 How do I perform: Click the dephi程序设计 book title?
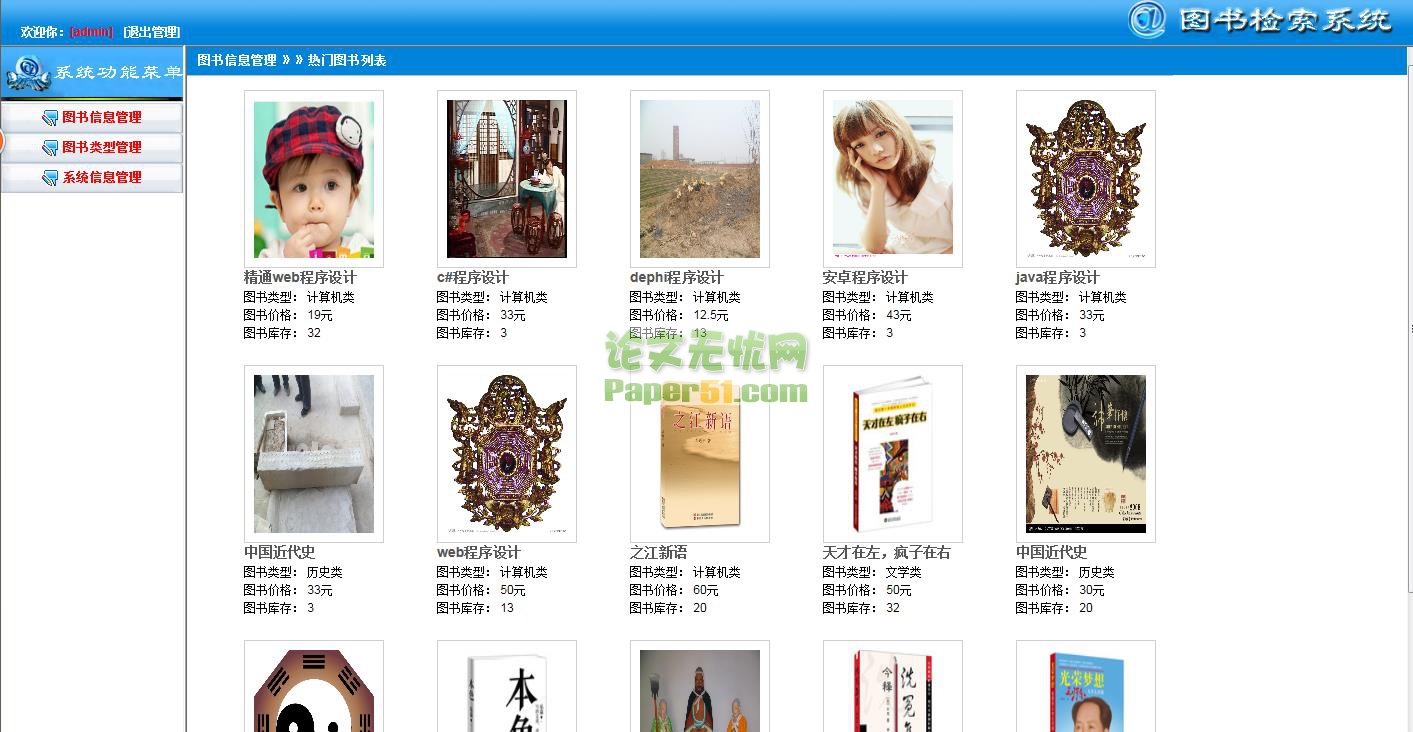pos(677,277)
